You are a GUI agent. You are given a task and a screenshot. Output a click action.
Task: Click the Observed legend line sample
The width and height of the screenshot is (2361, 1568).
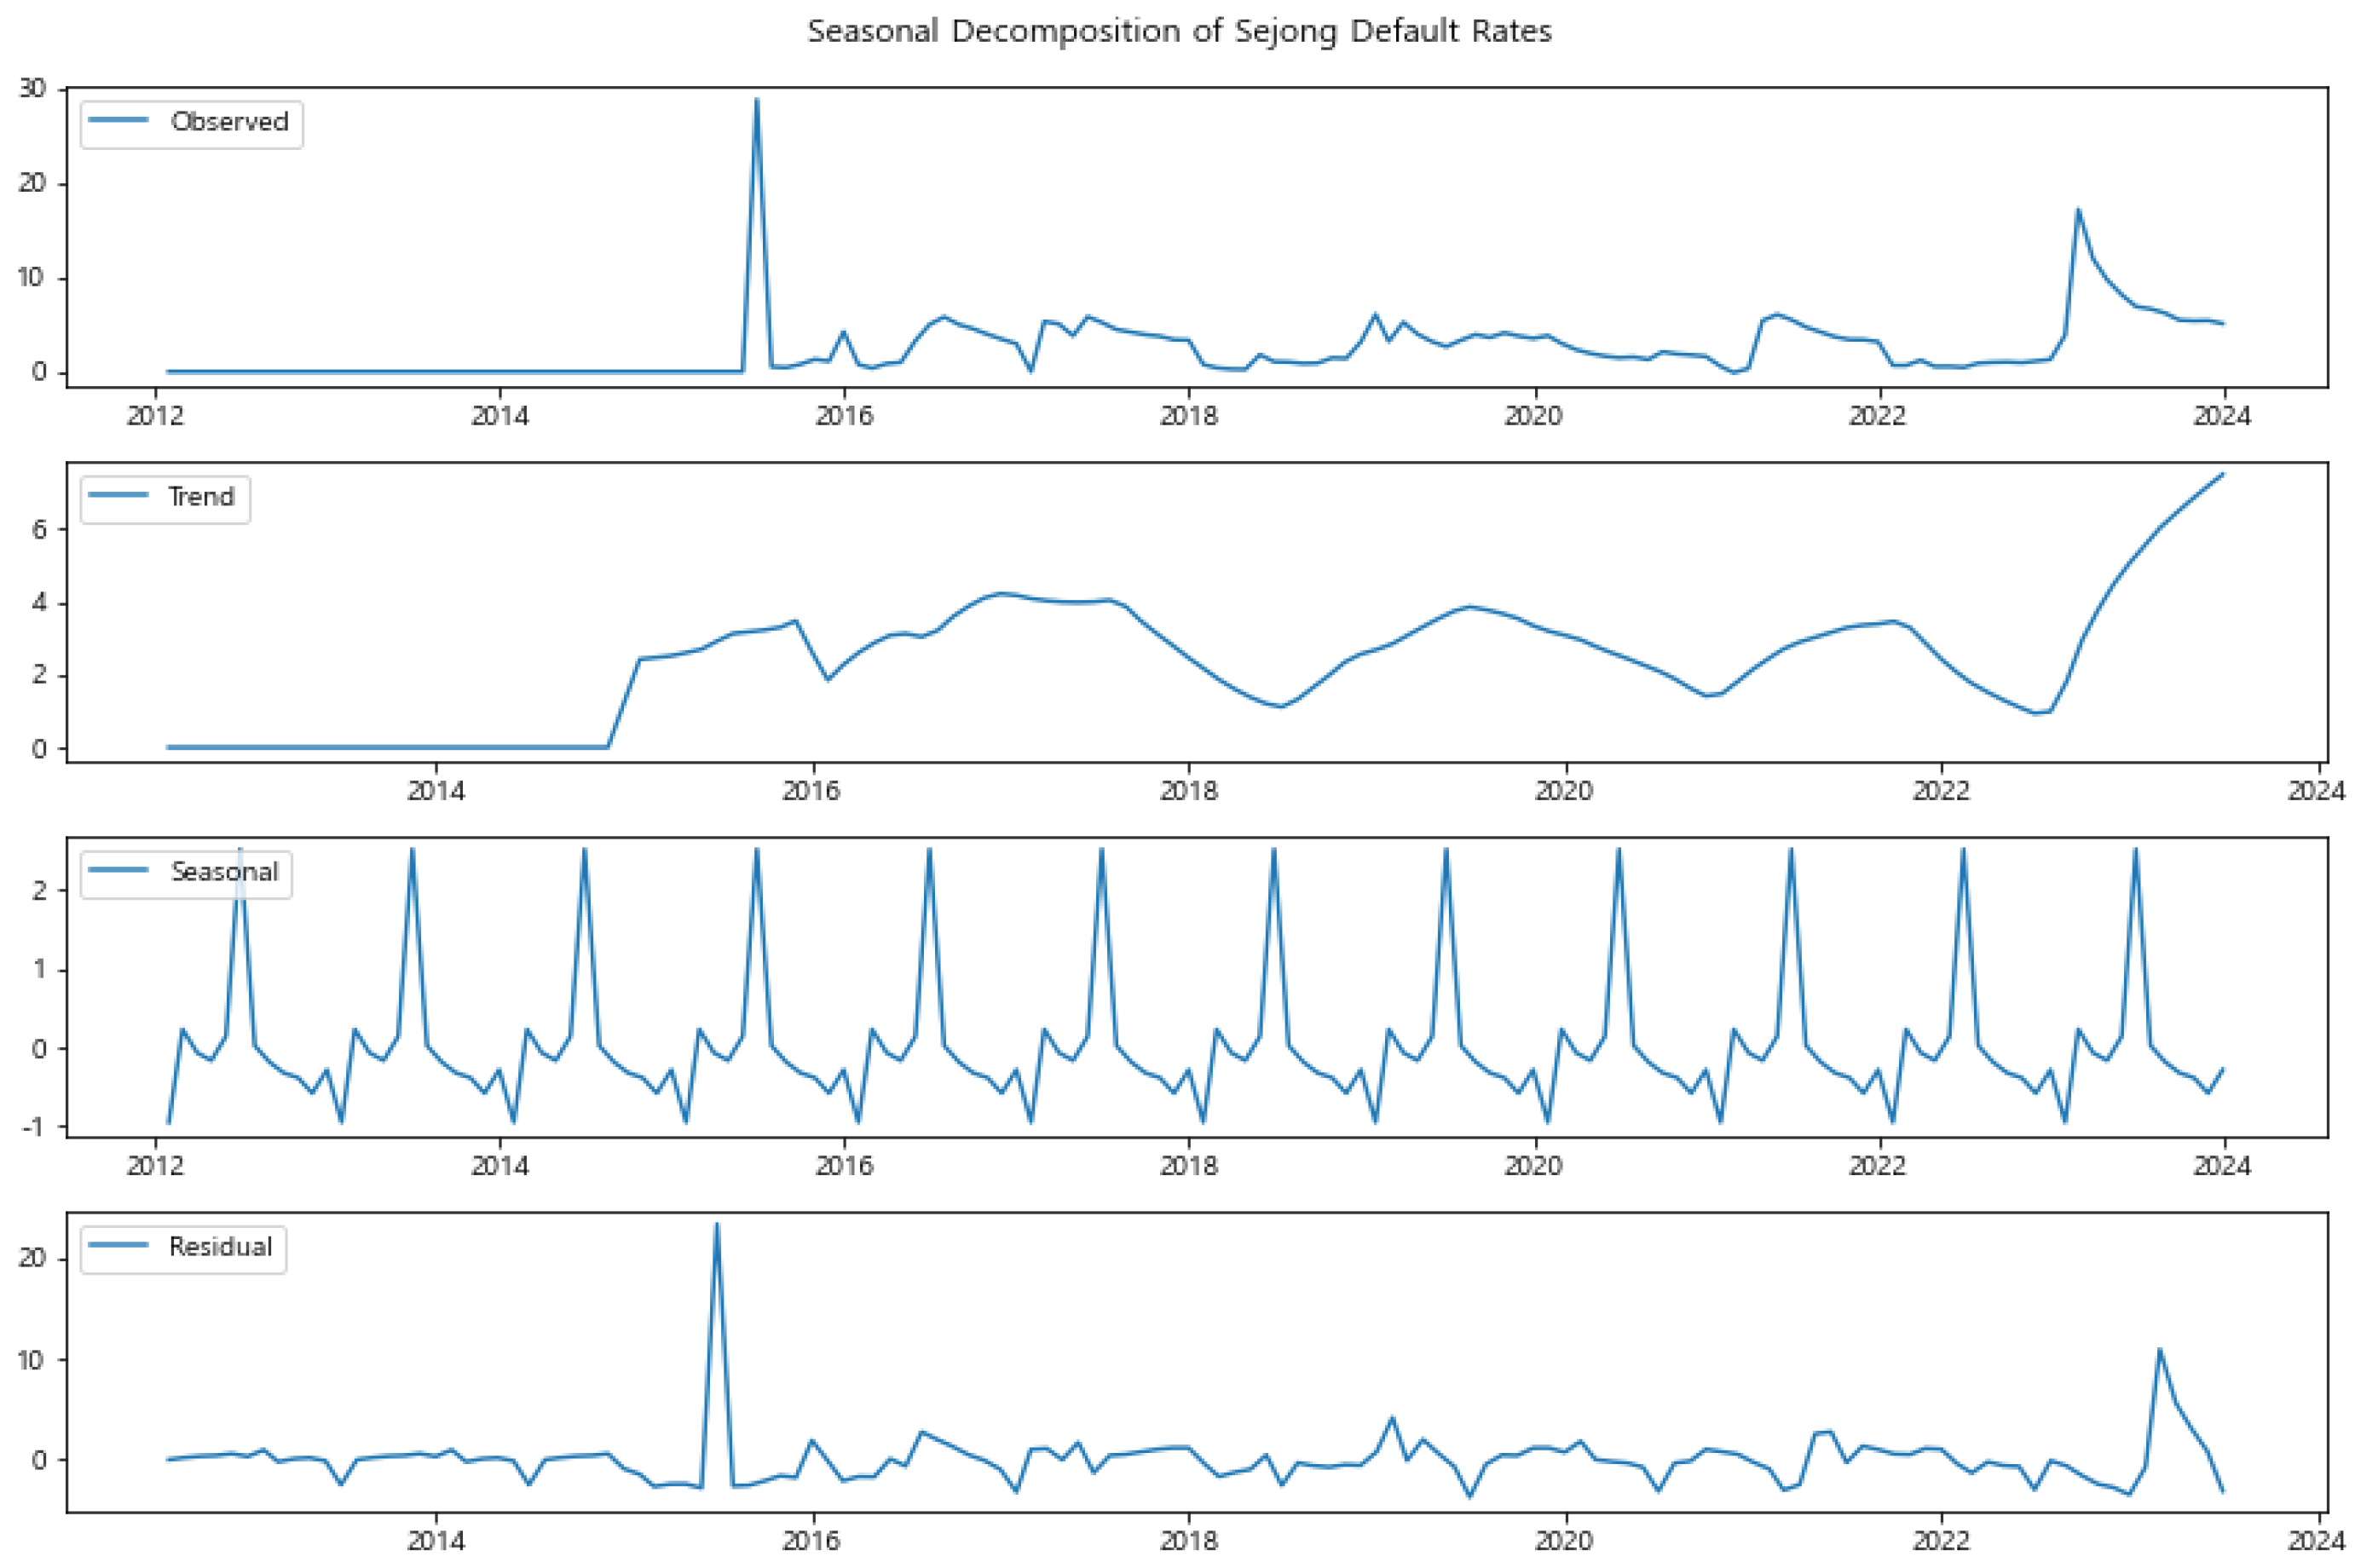pyautogui.click(x=121, y=119)
